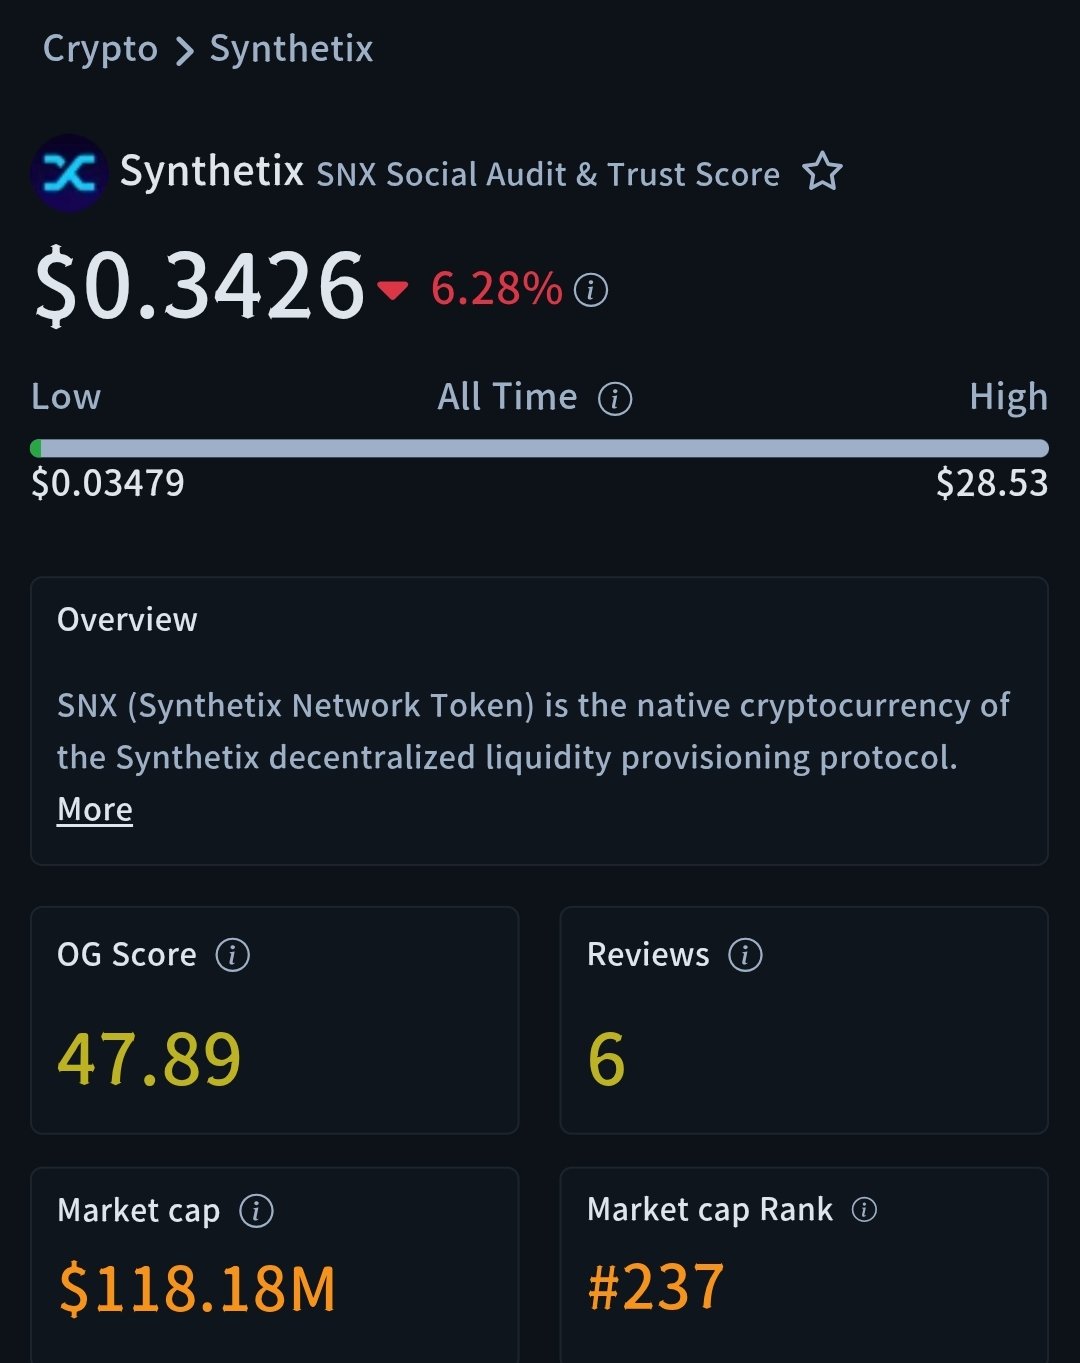Viewport: 1080px width, 1363px height.
Task: Click the breadcrumb chevron after Crypto
Action: click(x=184, y=51)
